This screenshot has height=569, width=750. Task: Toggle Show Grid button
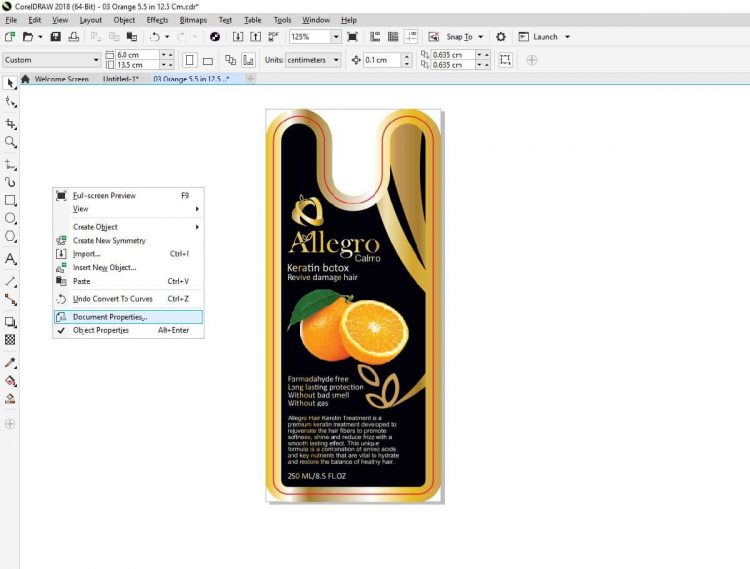point(393,37)
